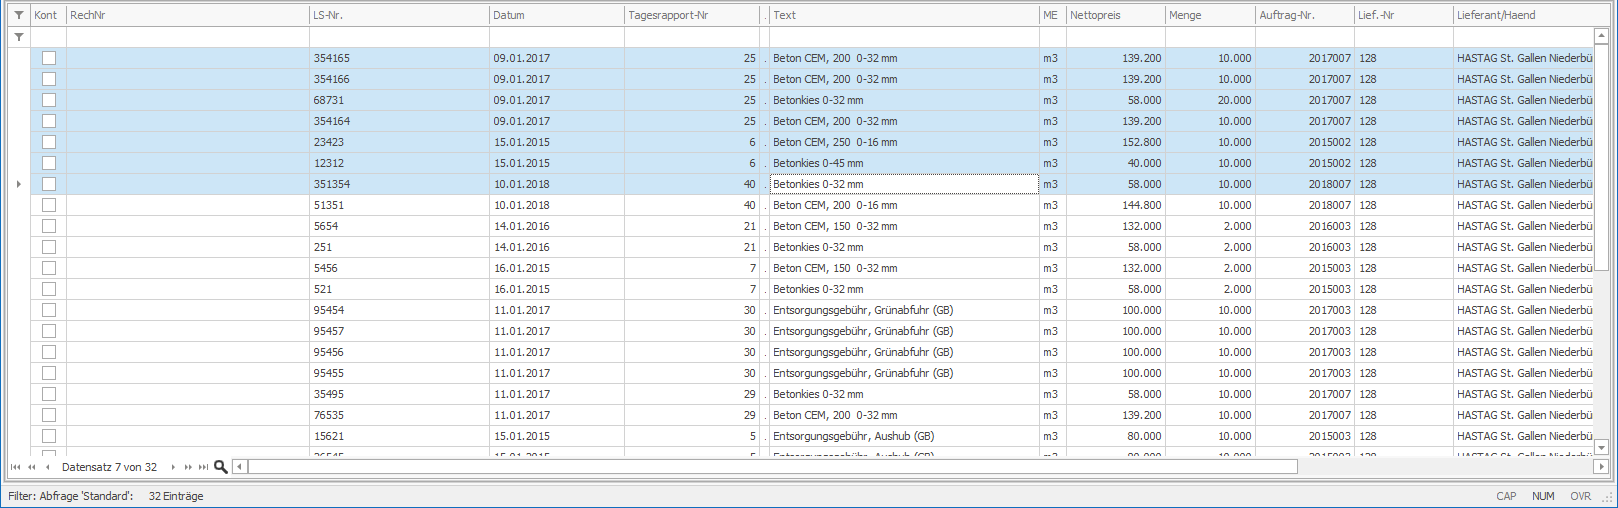Image resolution: width=1618 pixels, height=508 pixels.
Task: Select Datum cell 14.01.2016 in row 5654
Action: 557,226
